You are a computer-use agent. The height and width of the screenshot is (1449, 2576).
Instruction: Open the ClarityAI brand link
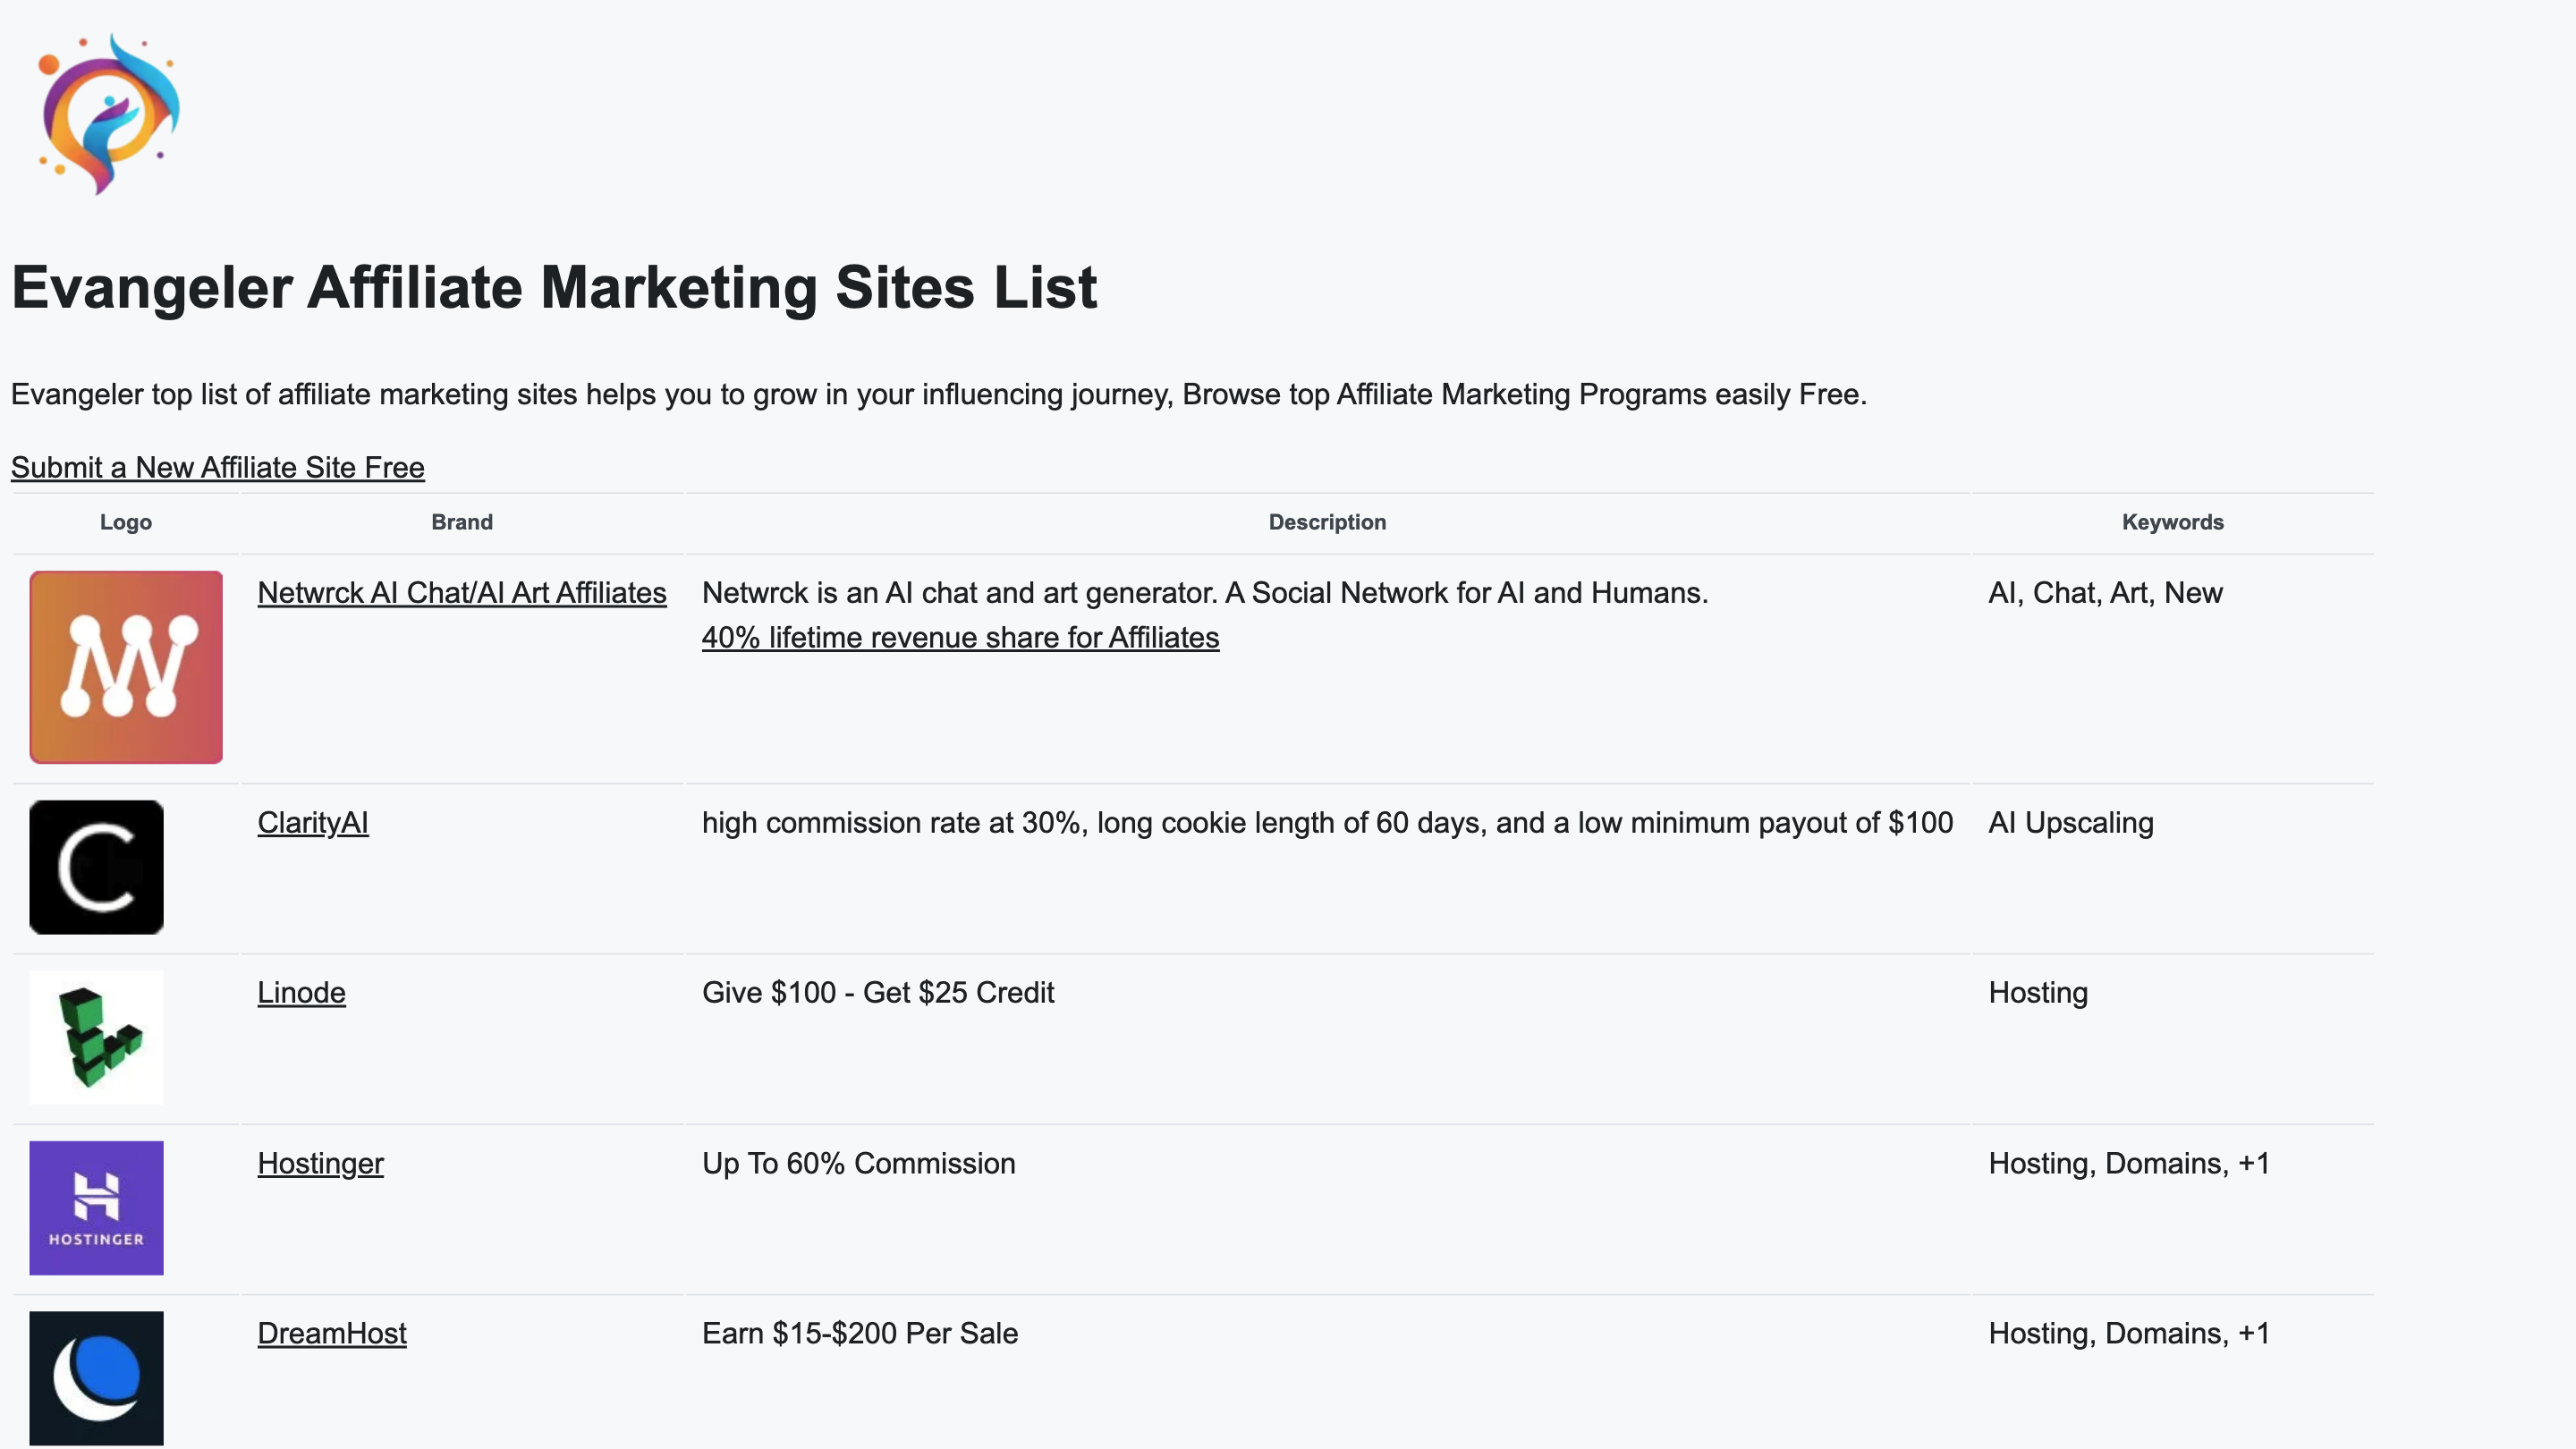click(312, 823)
